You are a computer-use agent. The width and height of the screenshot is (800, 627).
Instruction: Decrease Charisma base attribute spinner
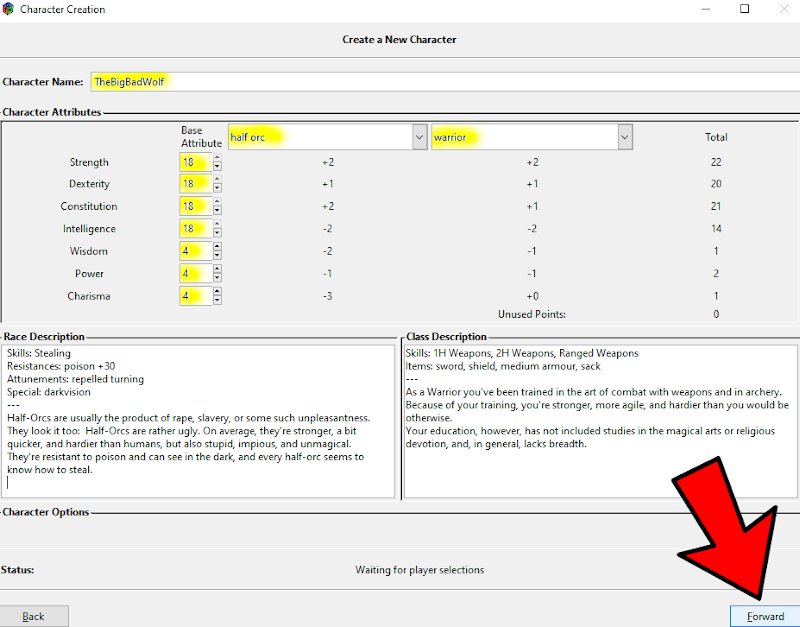(218, 301)
